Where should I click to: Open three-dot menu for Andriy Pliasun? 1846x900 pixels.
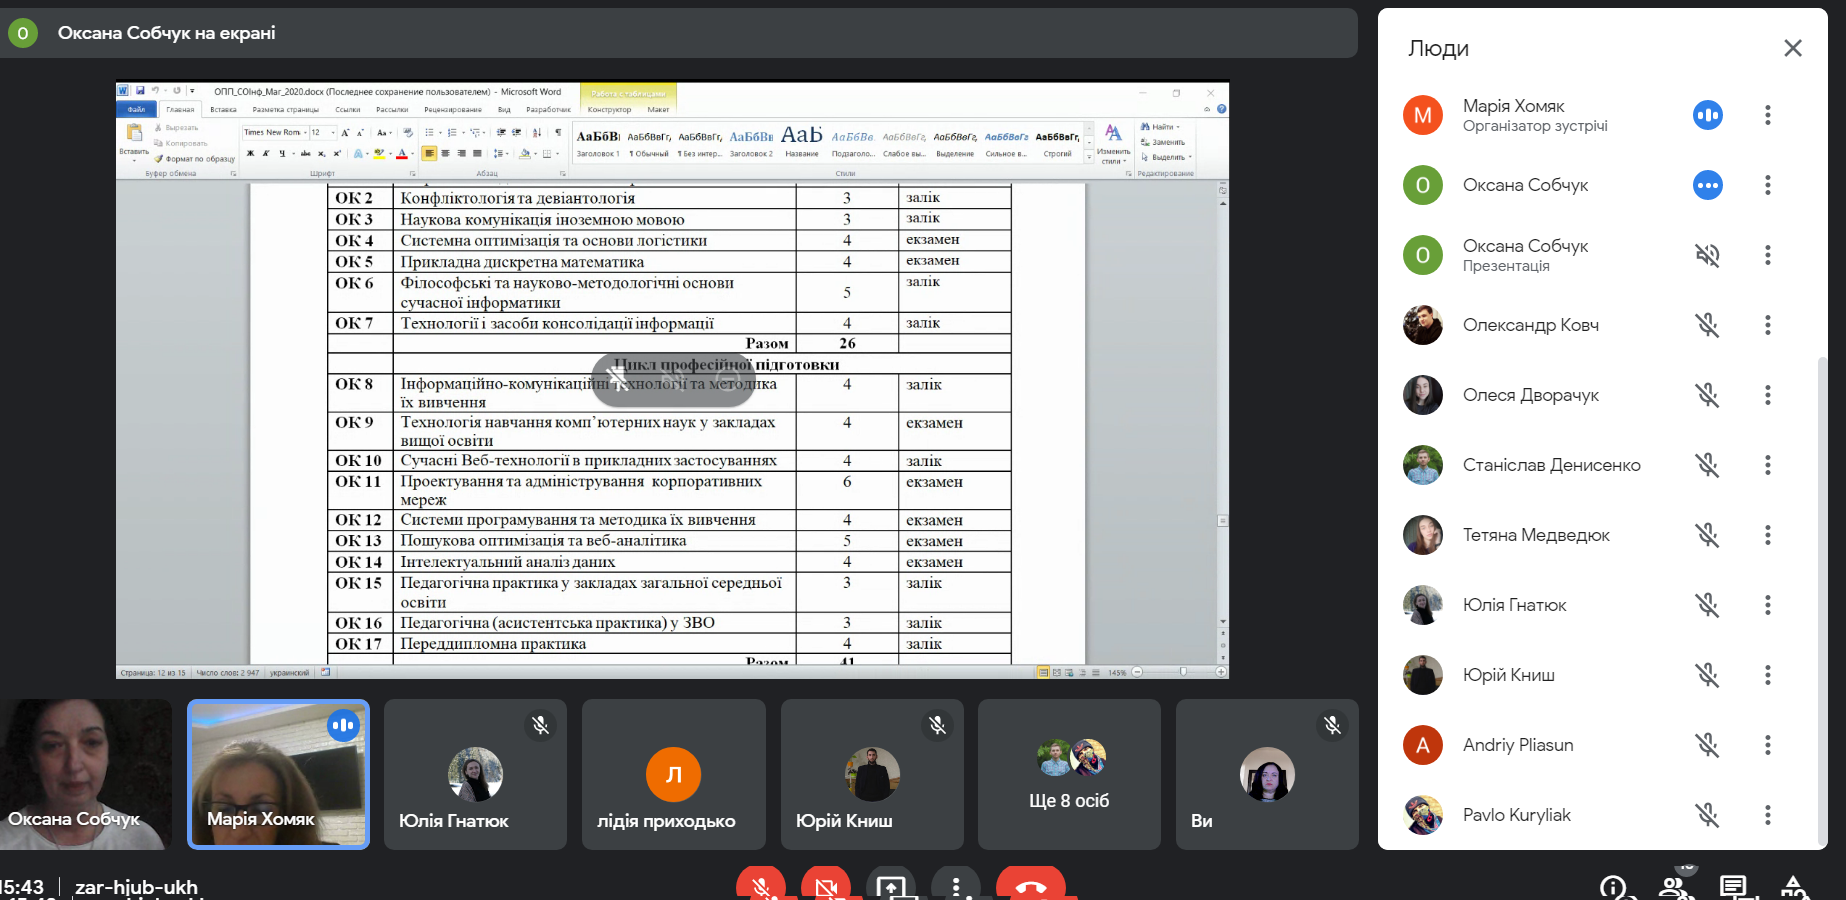click(1767, 745)
